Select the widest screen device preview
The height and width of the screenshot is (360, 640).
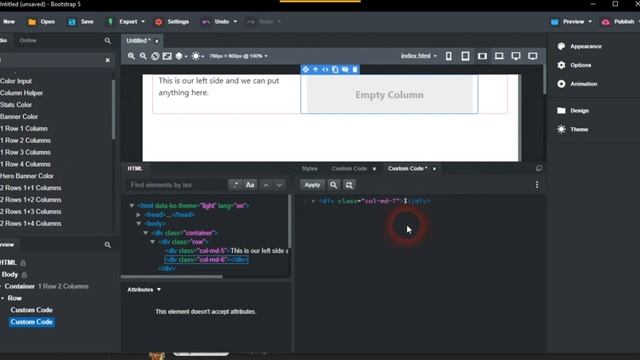click(x=533, y=56)
